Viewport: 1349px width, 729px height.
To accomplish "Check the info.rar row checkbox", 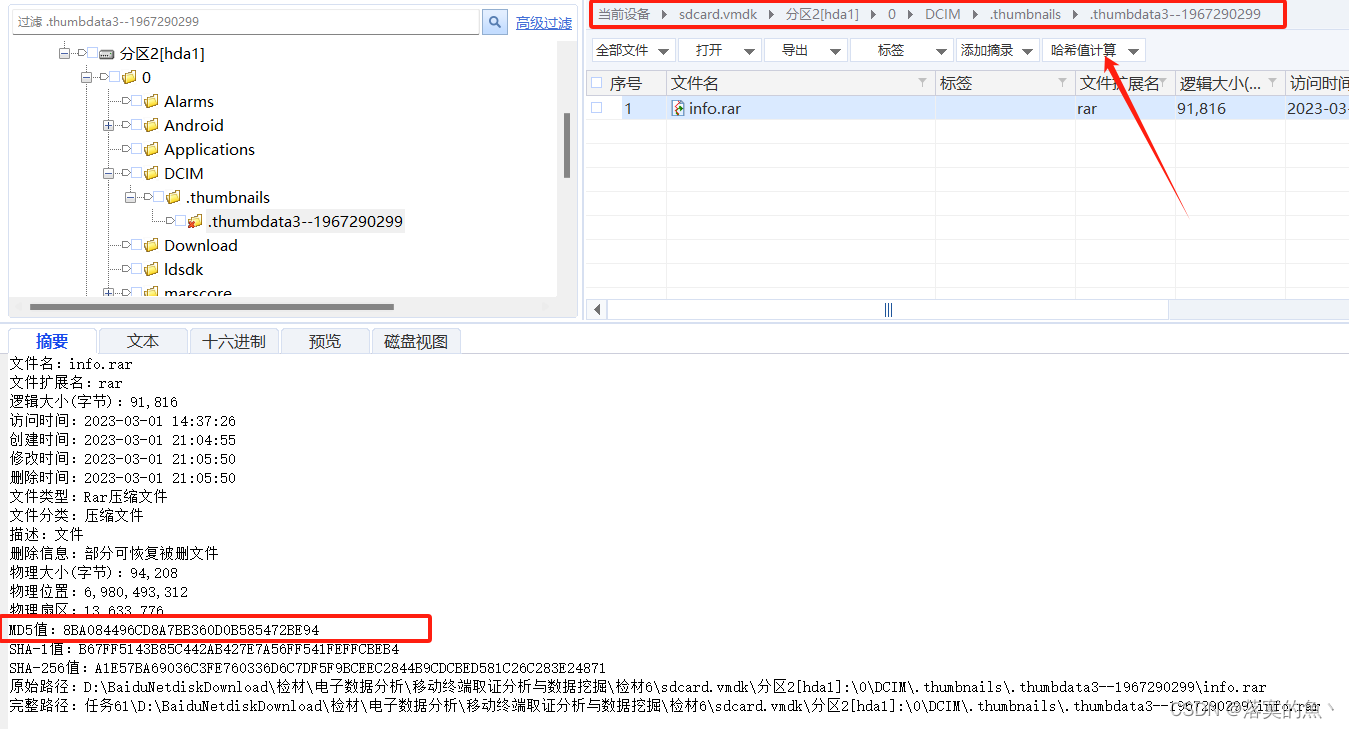I will point(597,108).
